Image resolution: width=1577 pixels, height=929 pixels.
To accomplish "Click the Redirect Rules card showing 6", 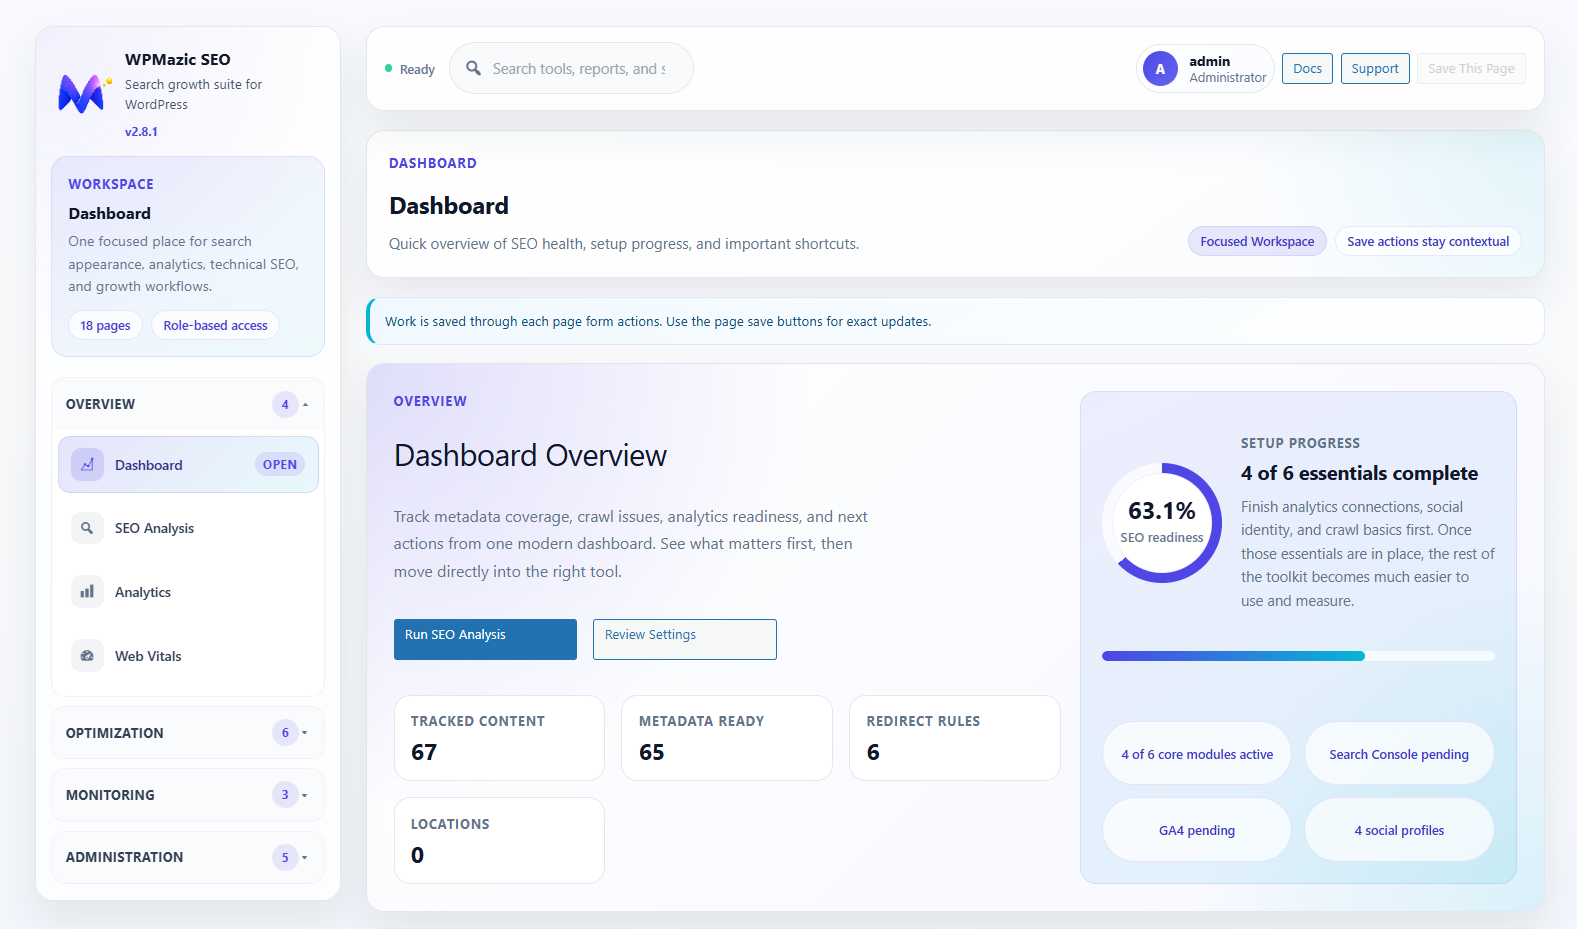I will click(x=955, y=738).
